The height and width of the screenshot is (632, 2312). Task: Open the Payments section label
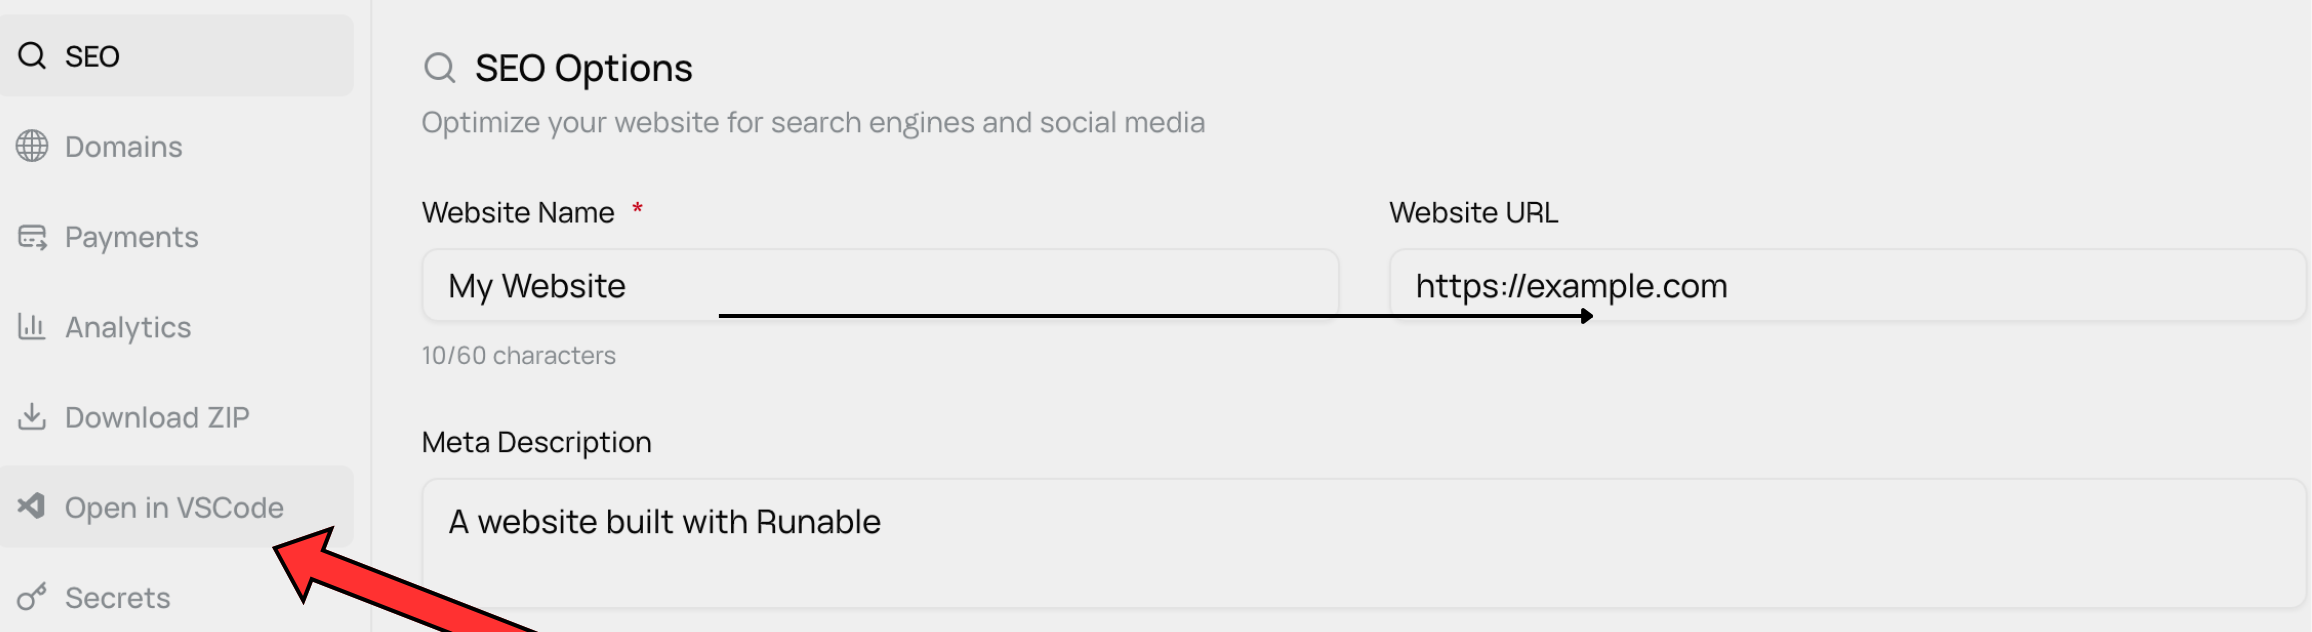tap(132, 237)
